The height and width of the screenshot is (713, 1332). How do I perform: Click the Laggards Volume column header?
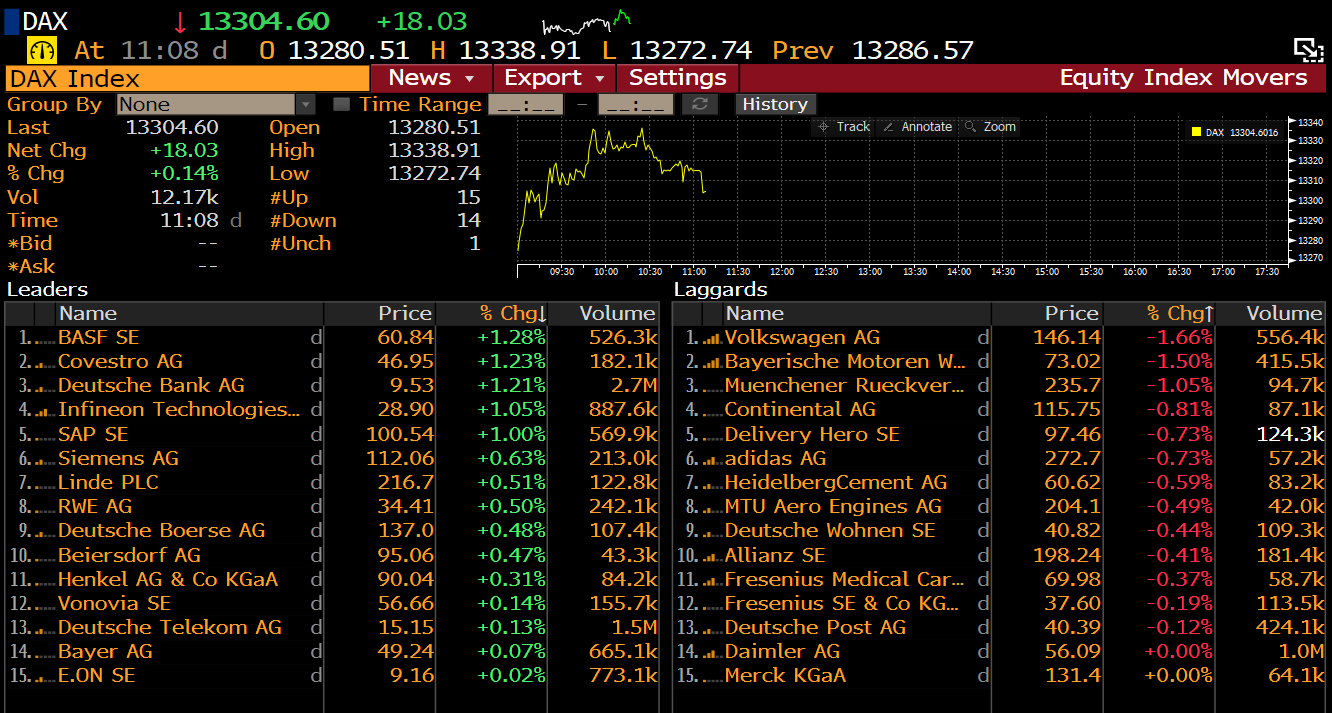click(1272, 314)
